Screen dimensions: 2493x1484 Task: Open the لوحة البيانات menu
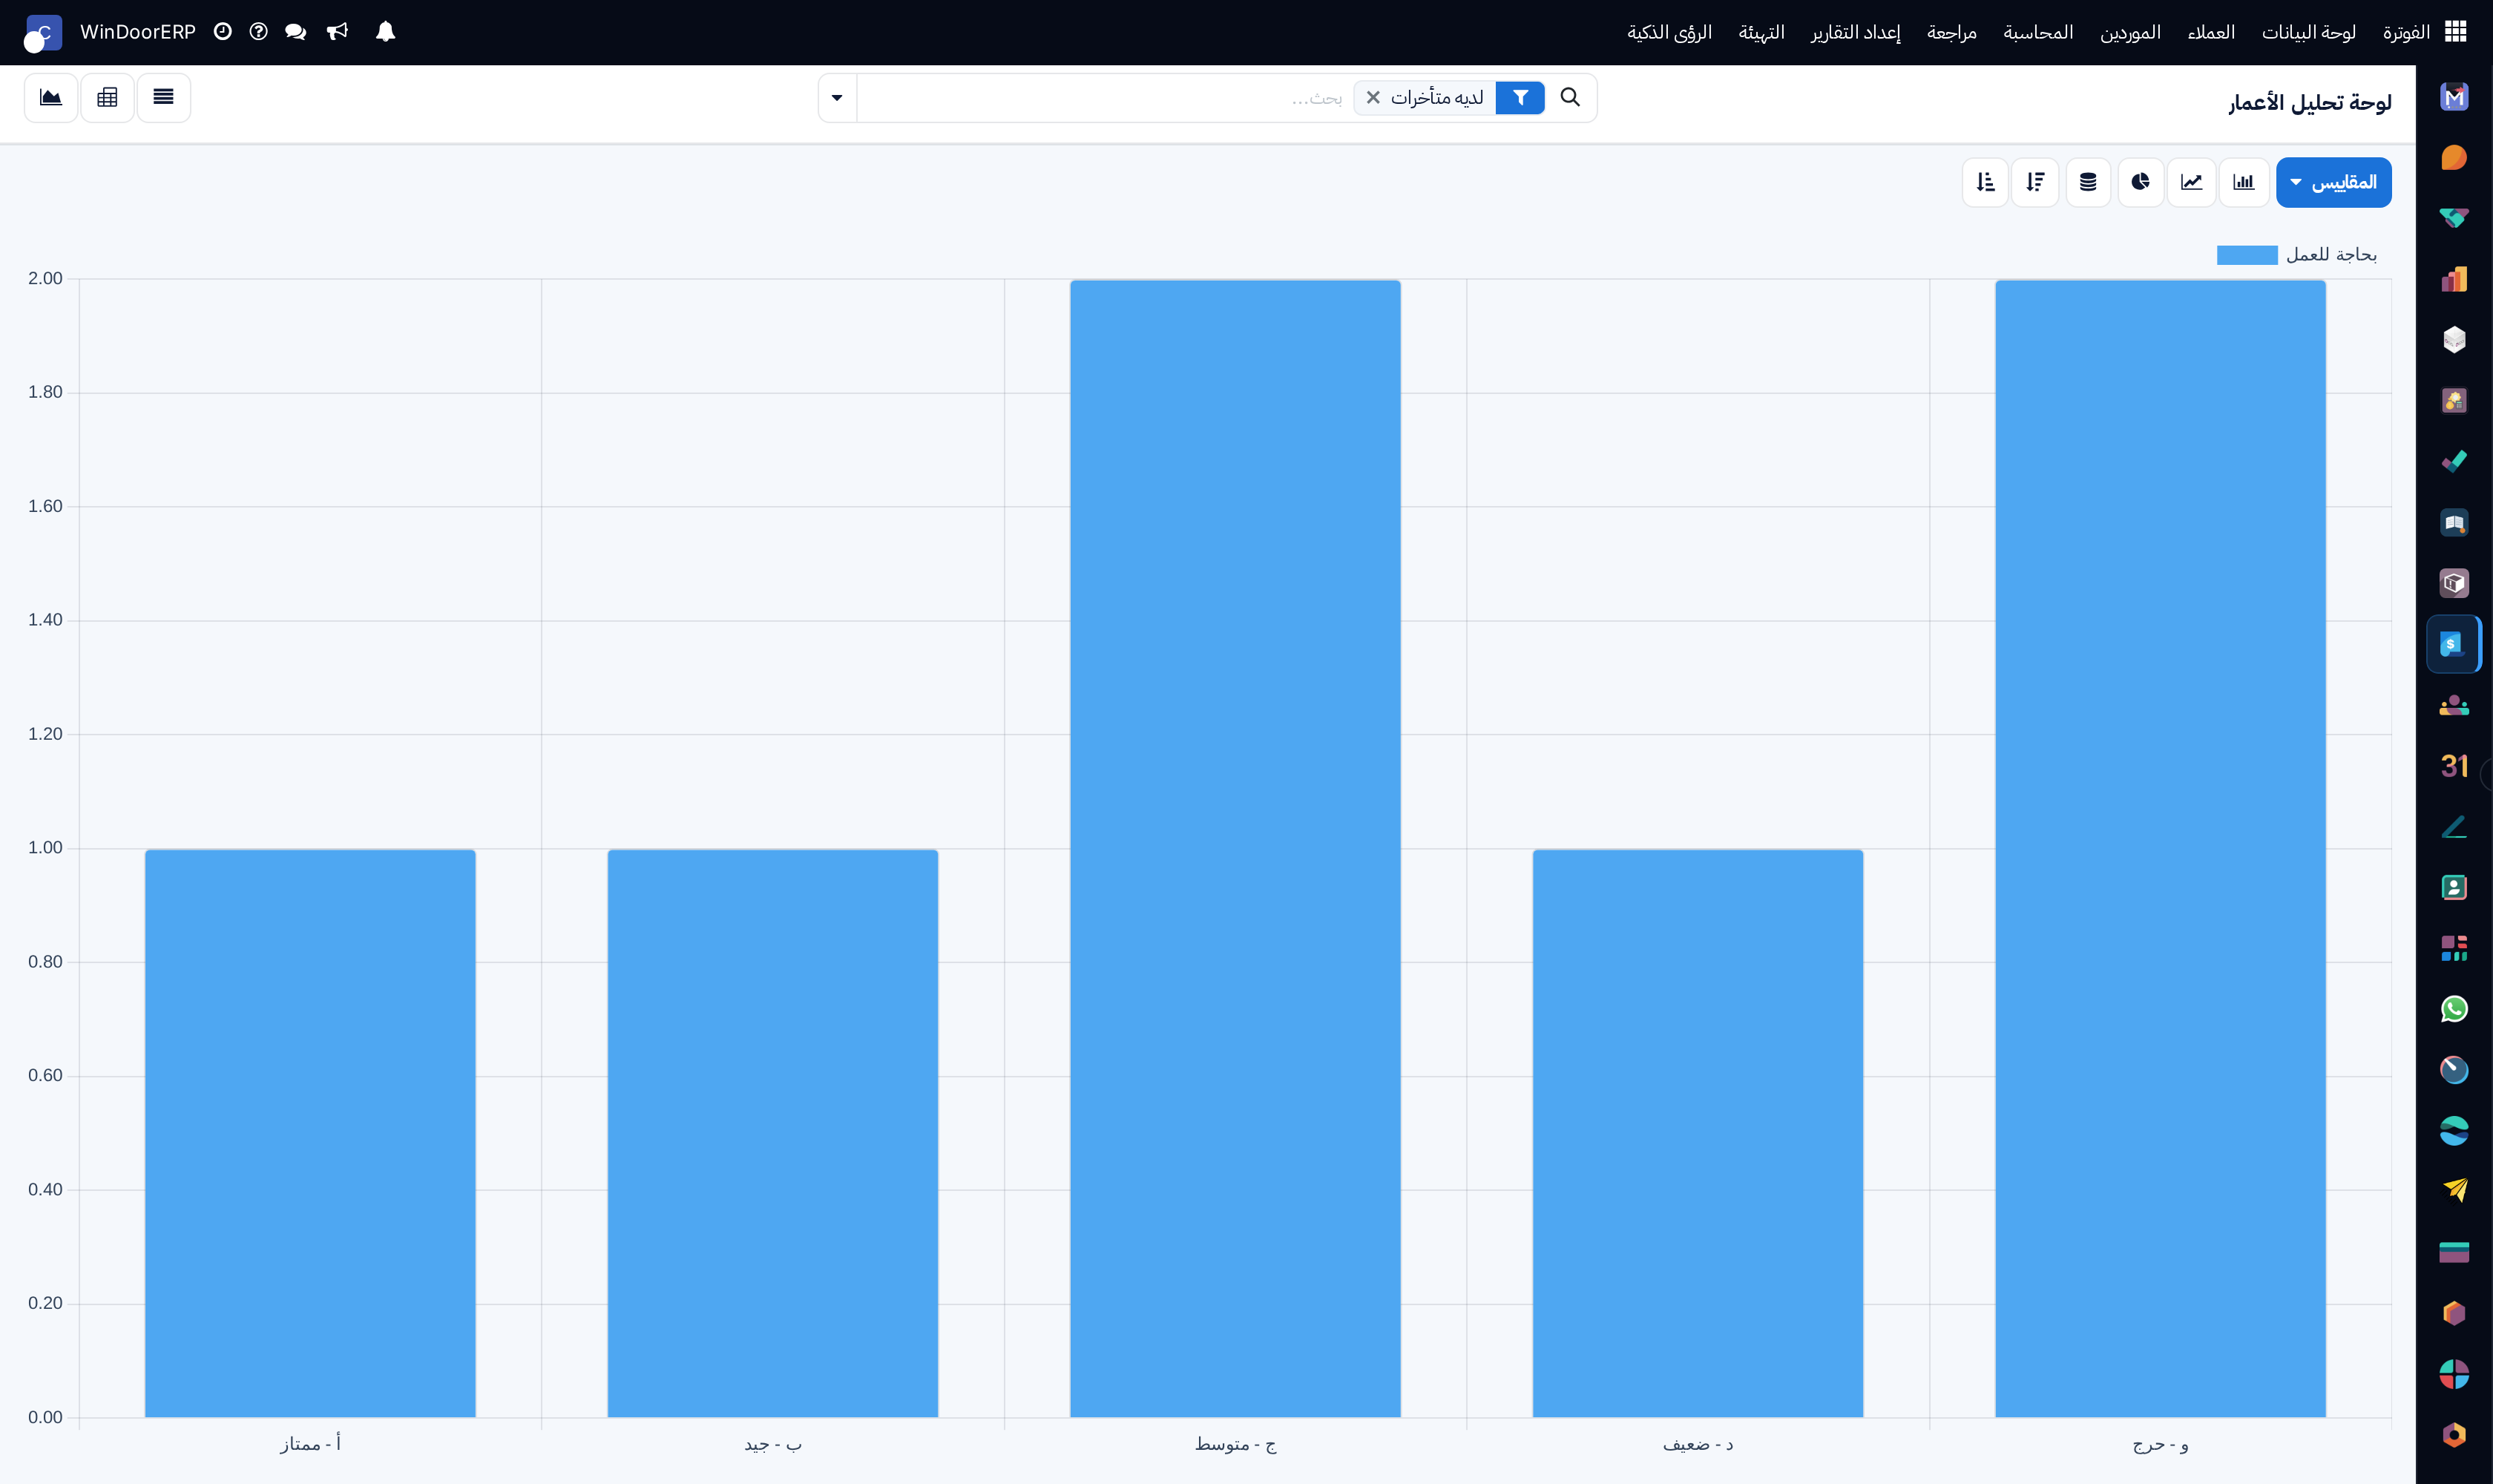click(2309, 32)
